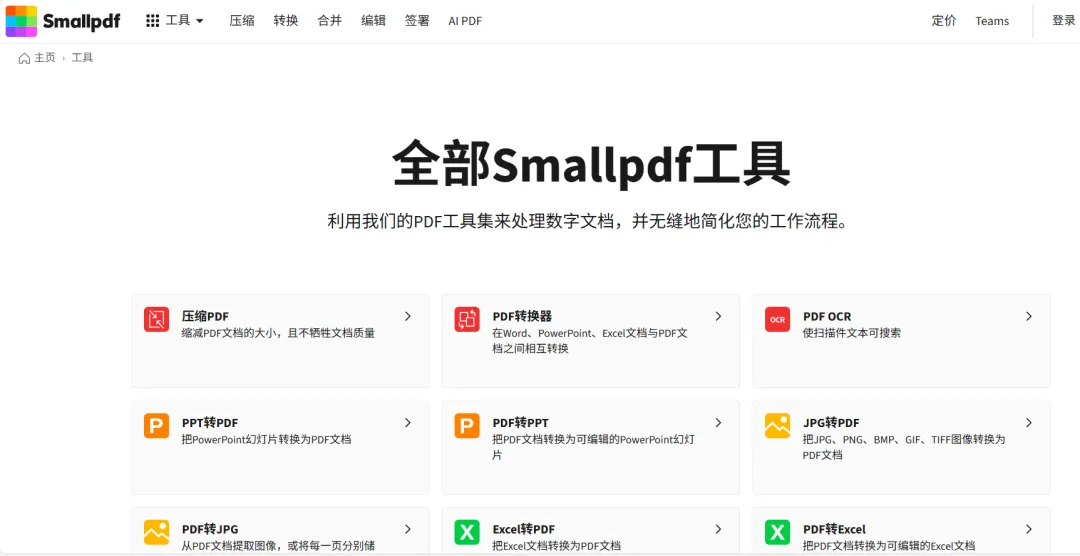
Task: Click the grid apps icon beside 工具
Action: coord(153,21)
